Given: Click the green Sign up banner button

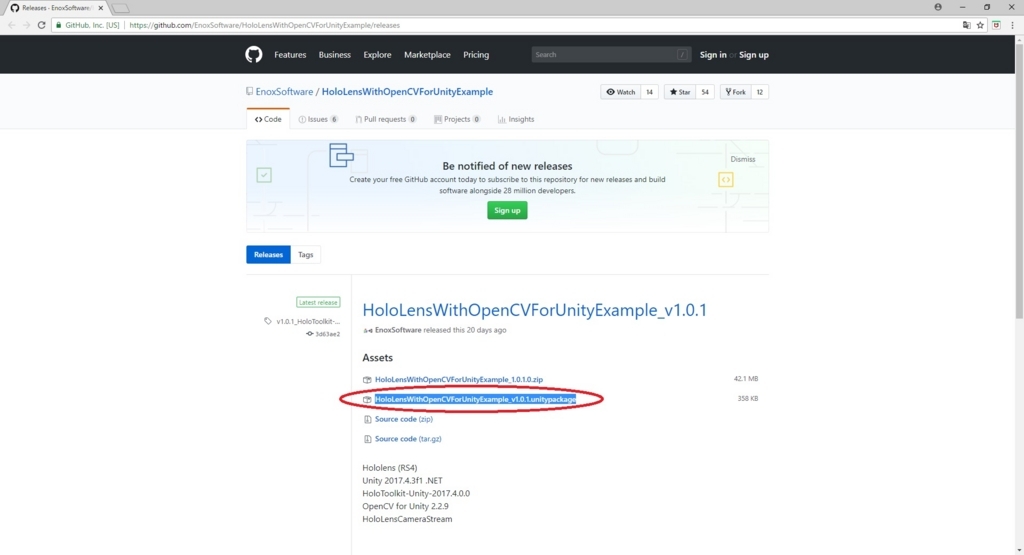Looking at the screenshot, I should (x=507, y=210).
